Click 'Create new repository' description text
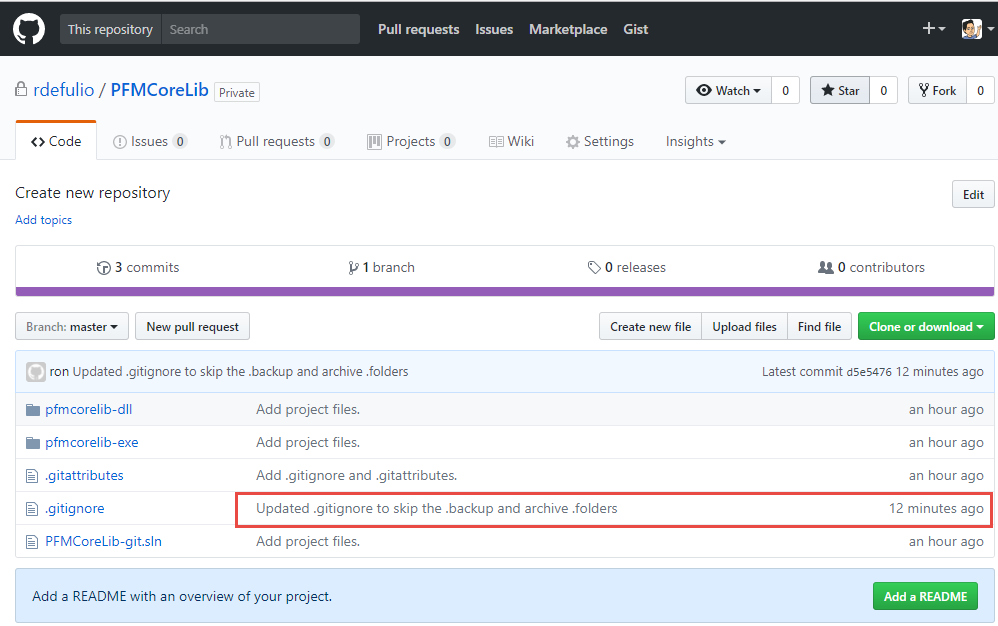The image size is (998, 626). (93, 193)
